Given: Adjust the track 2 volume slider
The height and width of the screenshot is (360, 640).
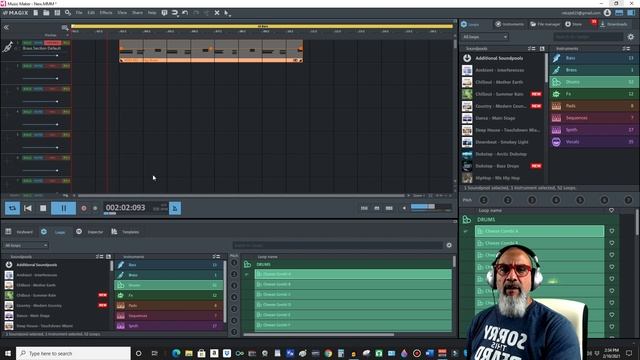Looking at the screenshot, I should point(40,78).
